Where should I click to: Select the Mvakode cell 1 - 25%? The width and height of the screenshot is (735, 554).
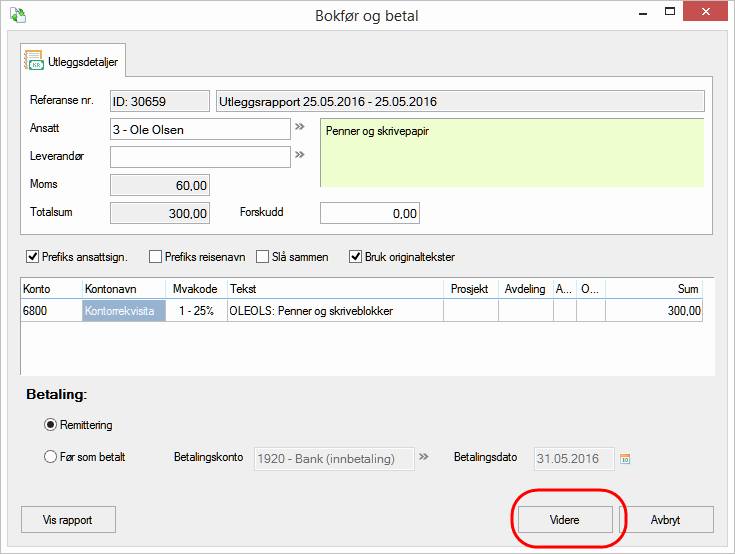point(195,311)
